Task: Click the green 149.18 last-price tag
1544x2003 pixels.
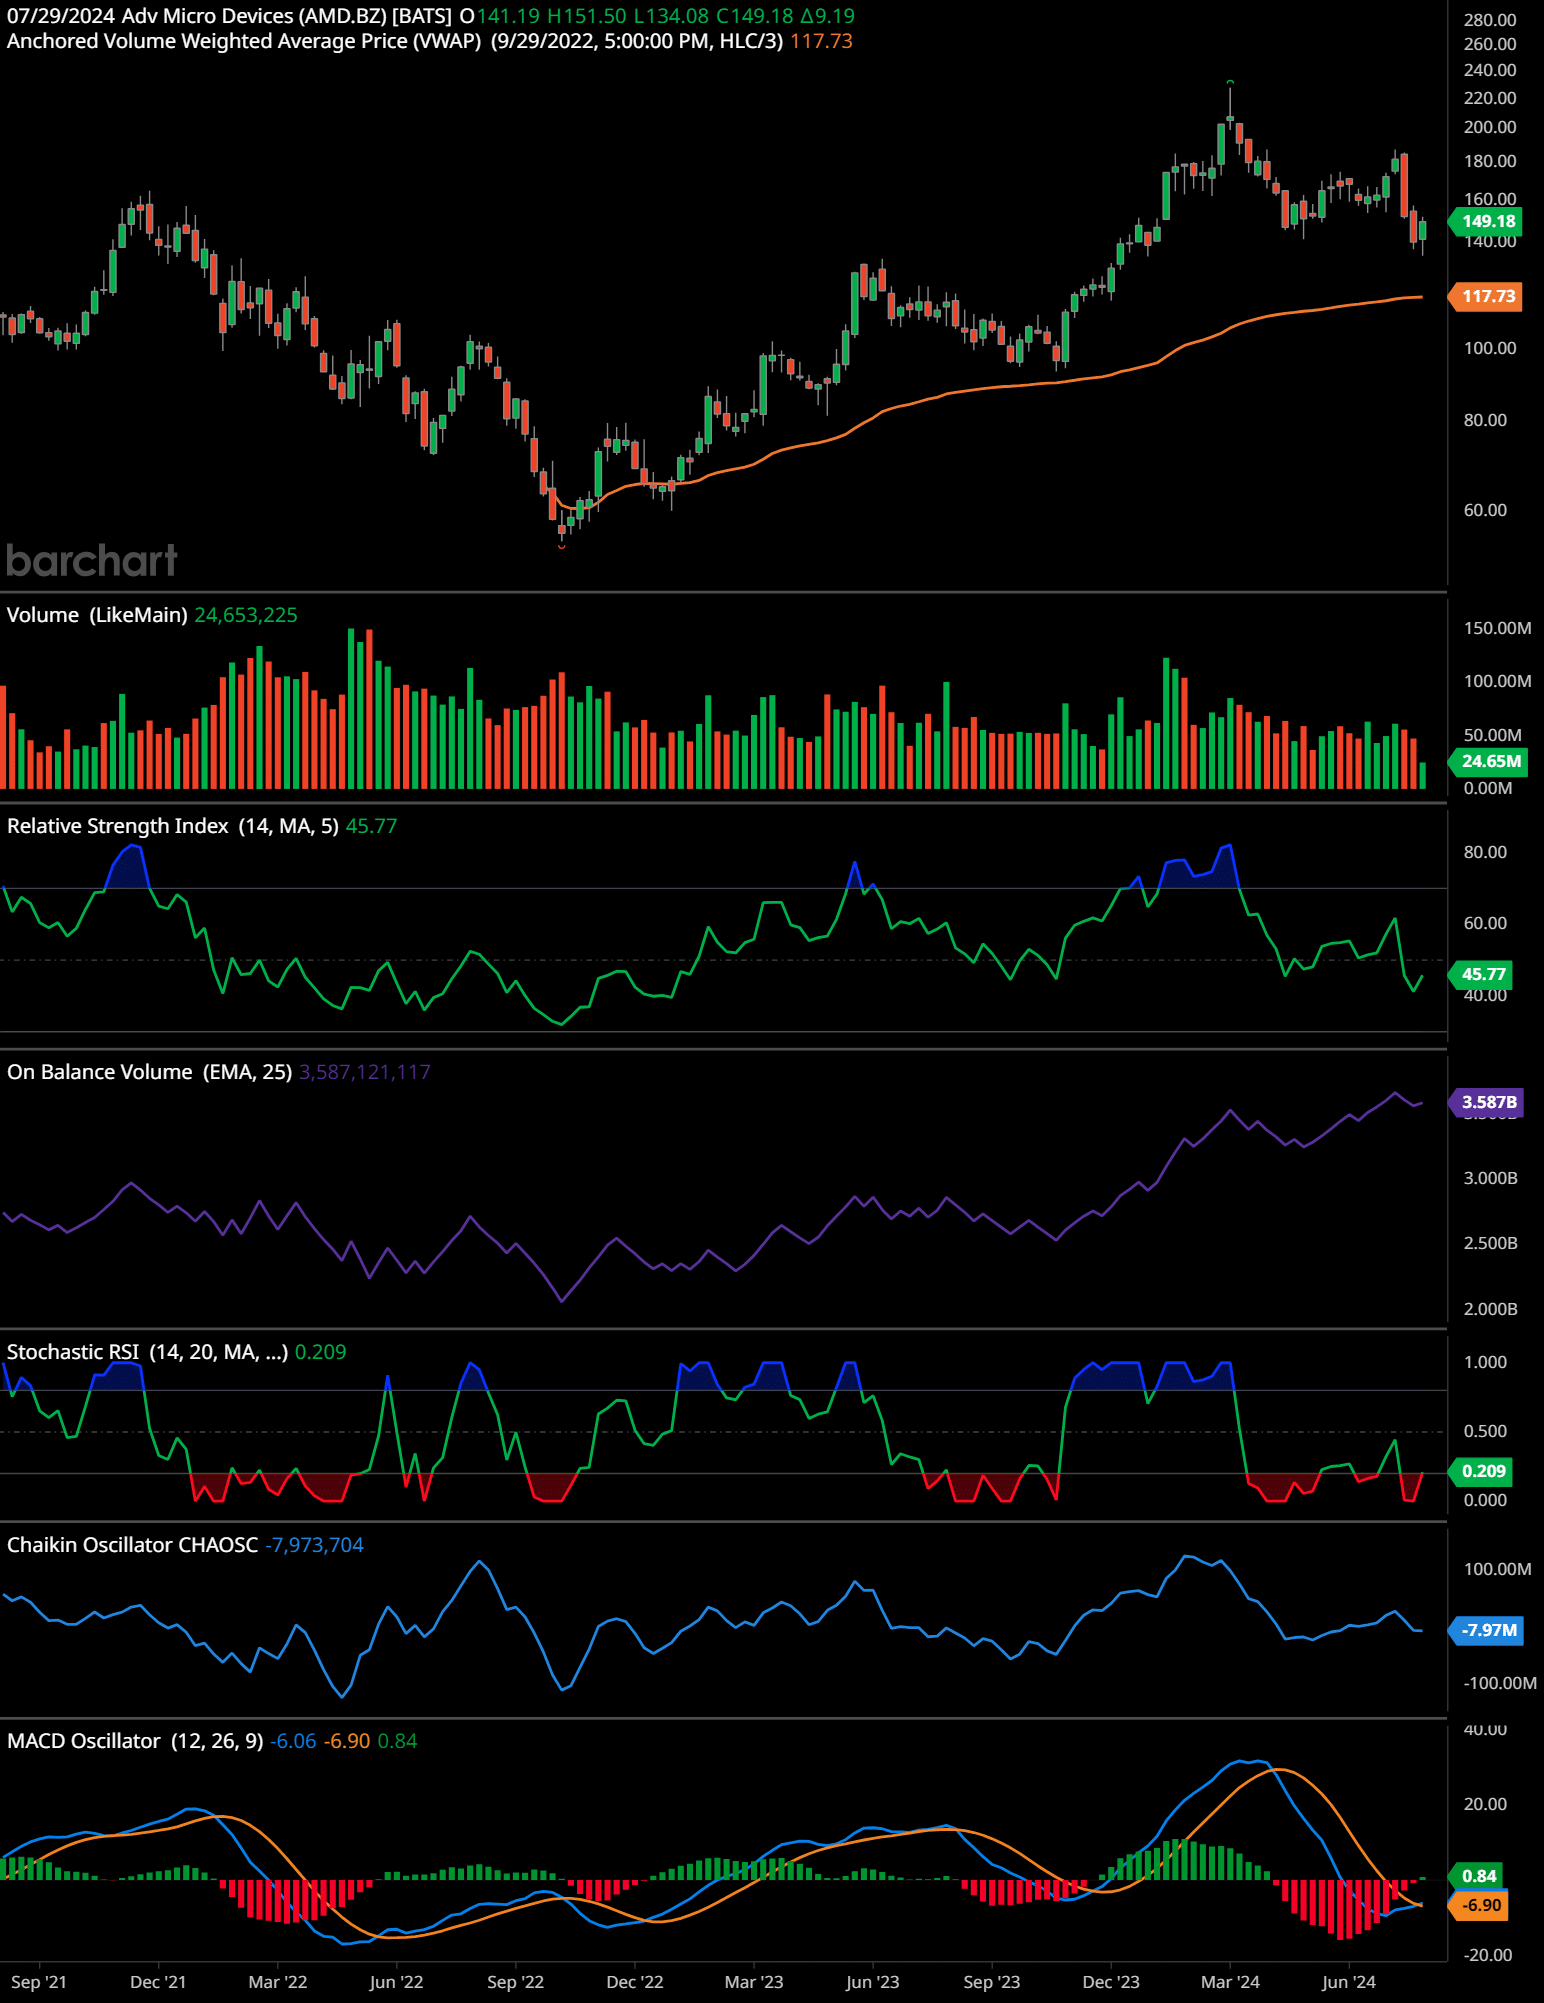Action: tap(1487, 221)
